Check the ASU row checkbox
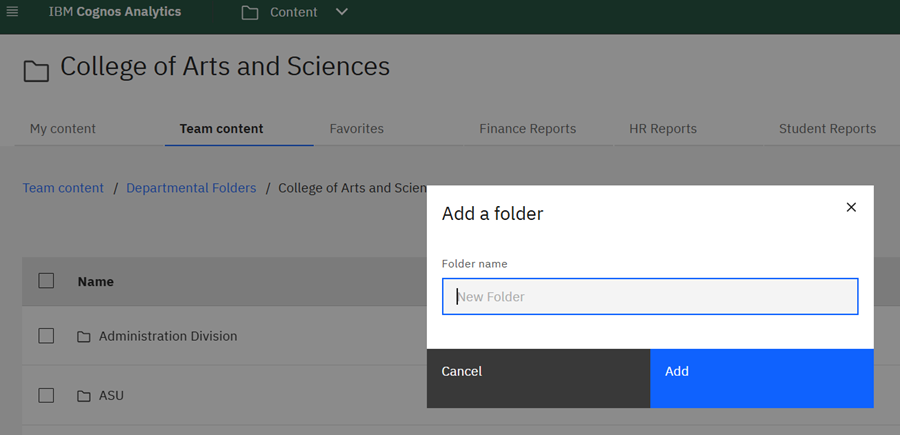Image resolution: width=900 pixels, height=435 pixels. point(46,395)
